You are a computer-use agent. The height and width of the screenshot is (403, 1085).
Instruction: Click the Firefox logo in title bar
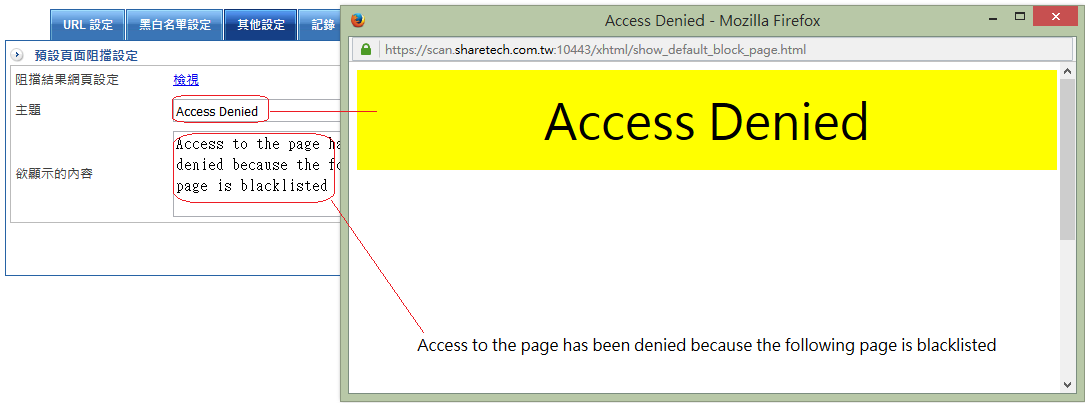tap(358, 20)
